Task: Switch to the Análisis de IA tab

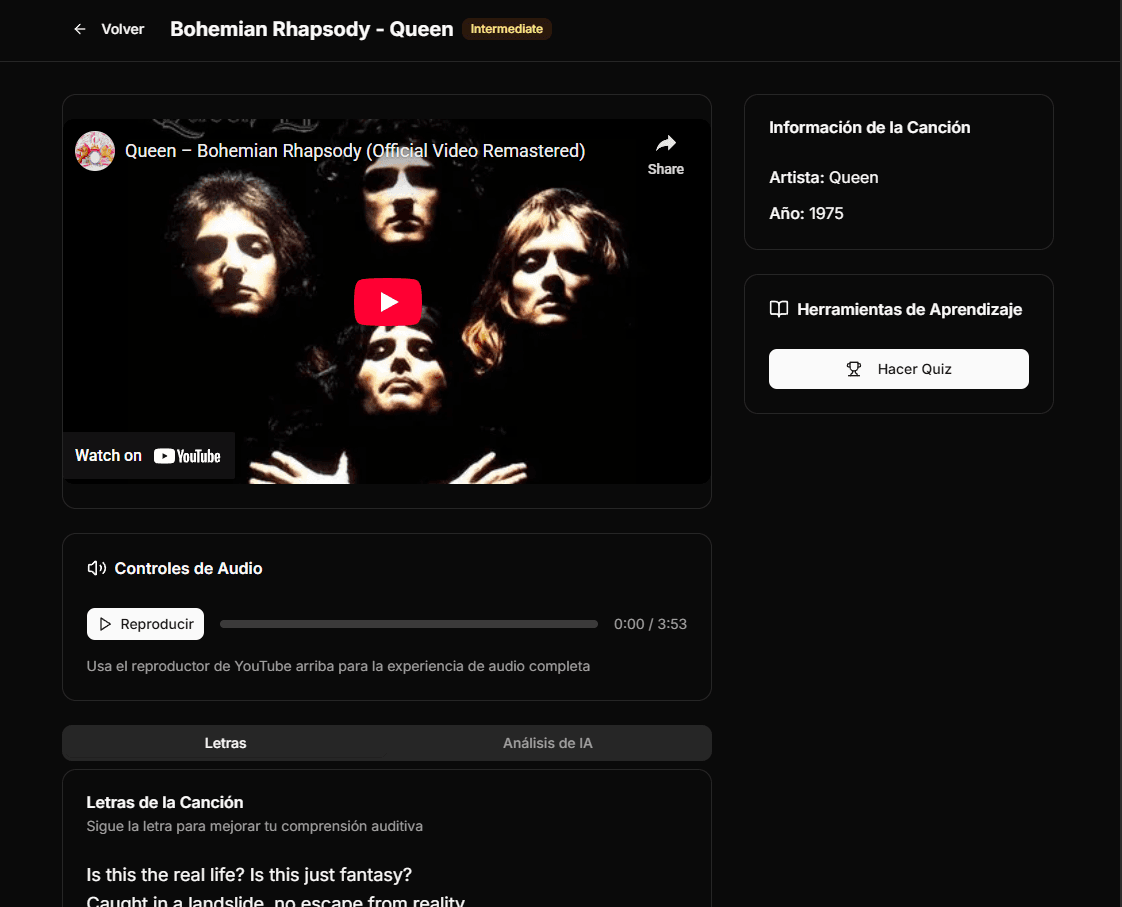Action: [x=547, y=743]
